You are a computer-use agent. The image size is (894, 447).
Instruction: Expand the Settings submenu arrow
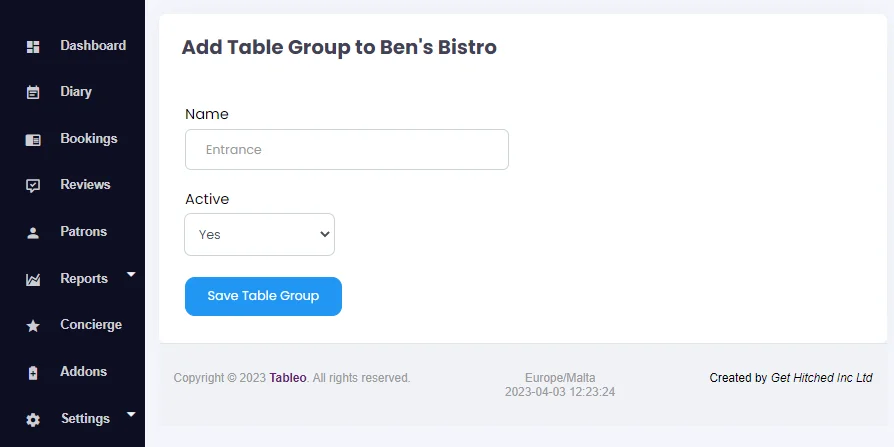pyautogui.click(x=131, y=415)
